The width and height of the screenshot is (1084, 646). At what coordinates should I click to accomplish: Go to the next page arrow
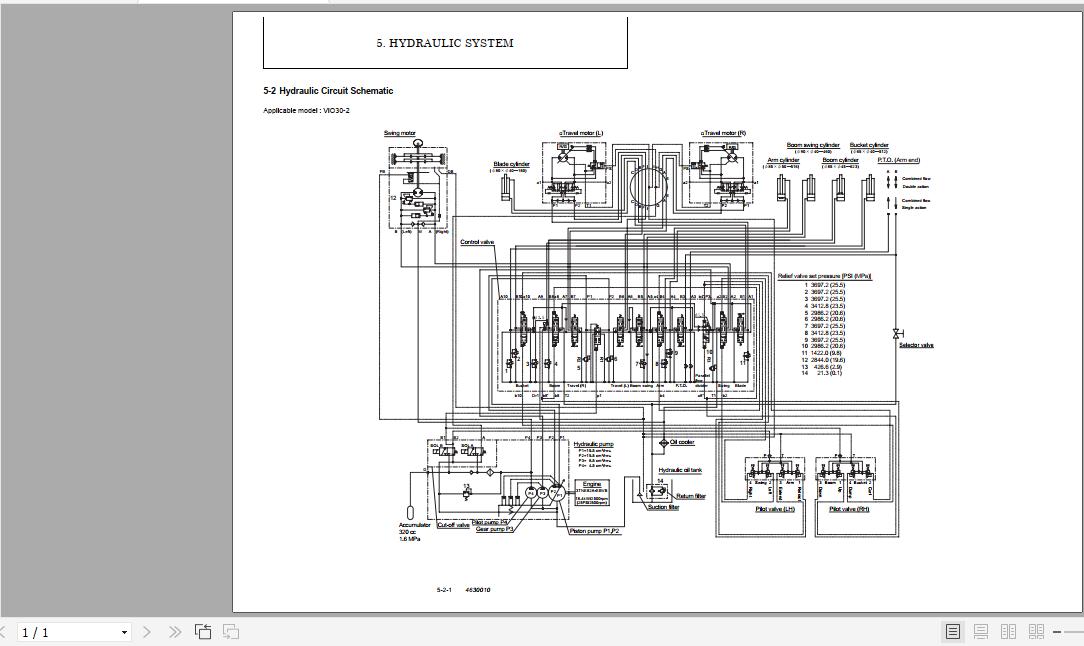click(147, 632)
